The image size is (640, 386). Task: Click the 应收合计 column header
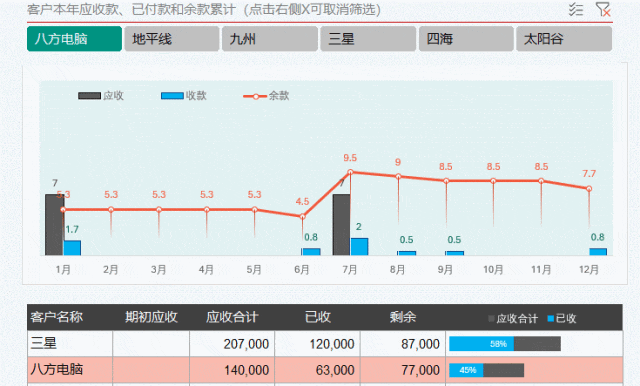pos(232,317)
